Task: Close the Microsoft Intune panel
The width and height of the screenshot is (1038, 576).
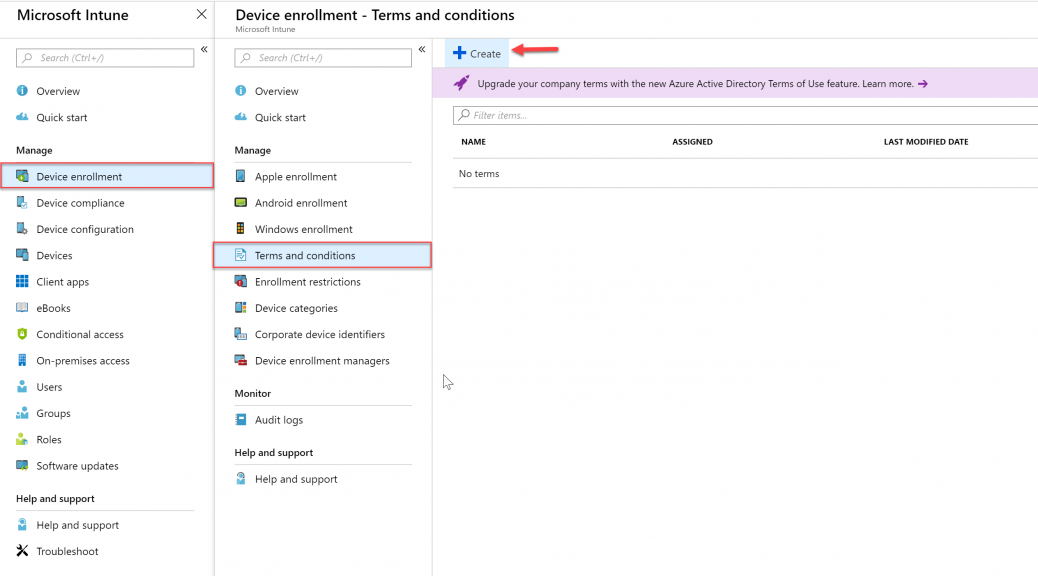Action: point(202,14)
